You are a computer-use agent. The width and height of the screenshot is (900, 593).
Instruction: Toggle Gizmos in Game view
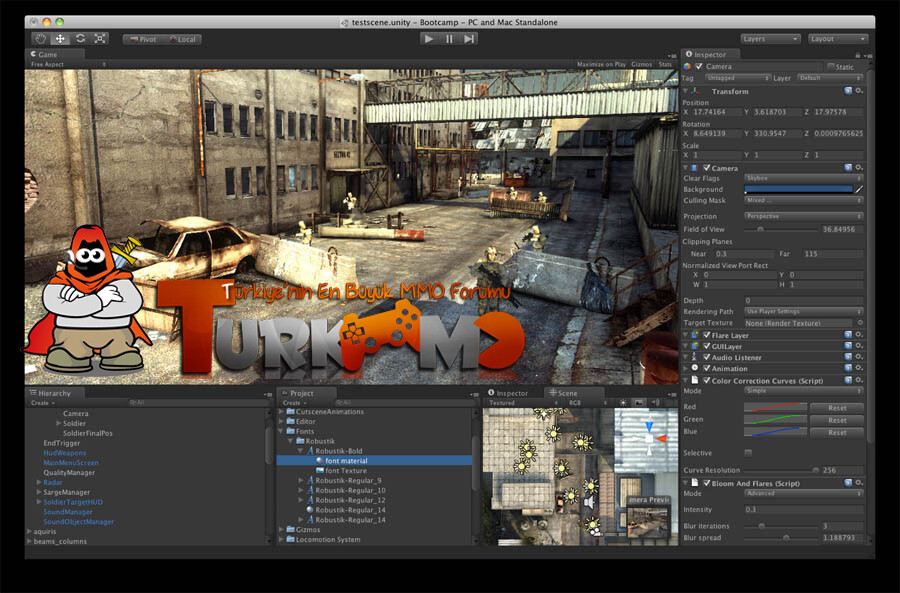coord(641,64)
